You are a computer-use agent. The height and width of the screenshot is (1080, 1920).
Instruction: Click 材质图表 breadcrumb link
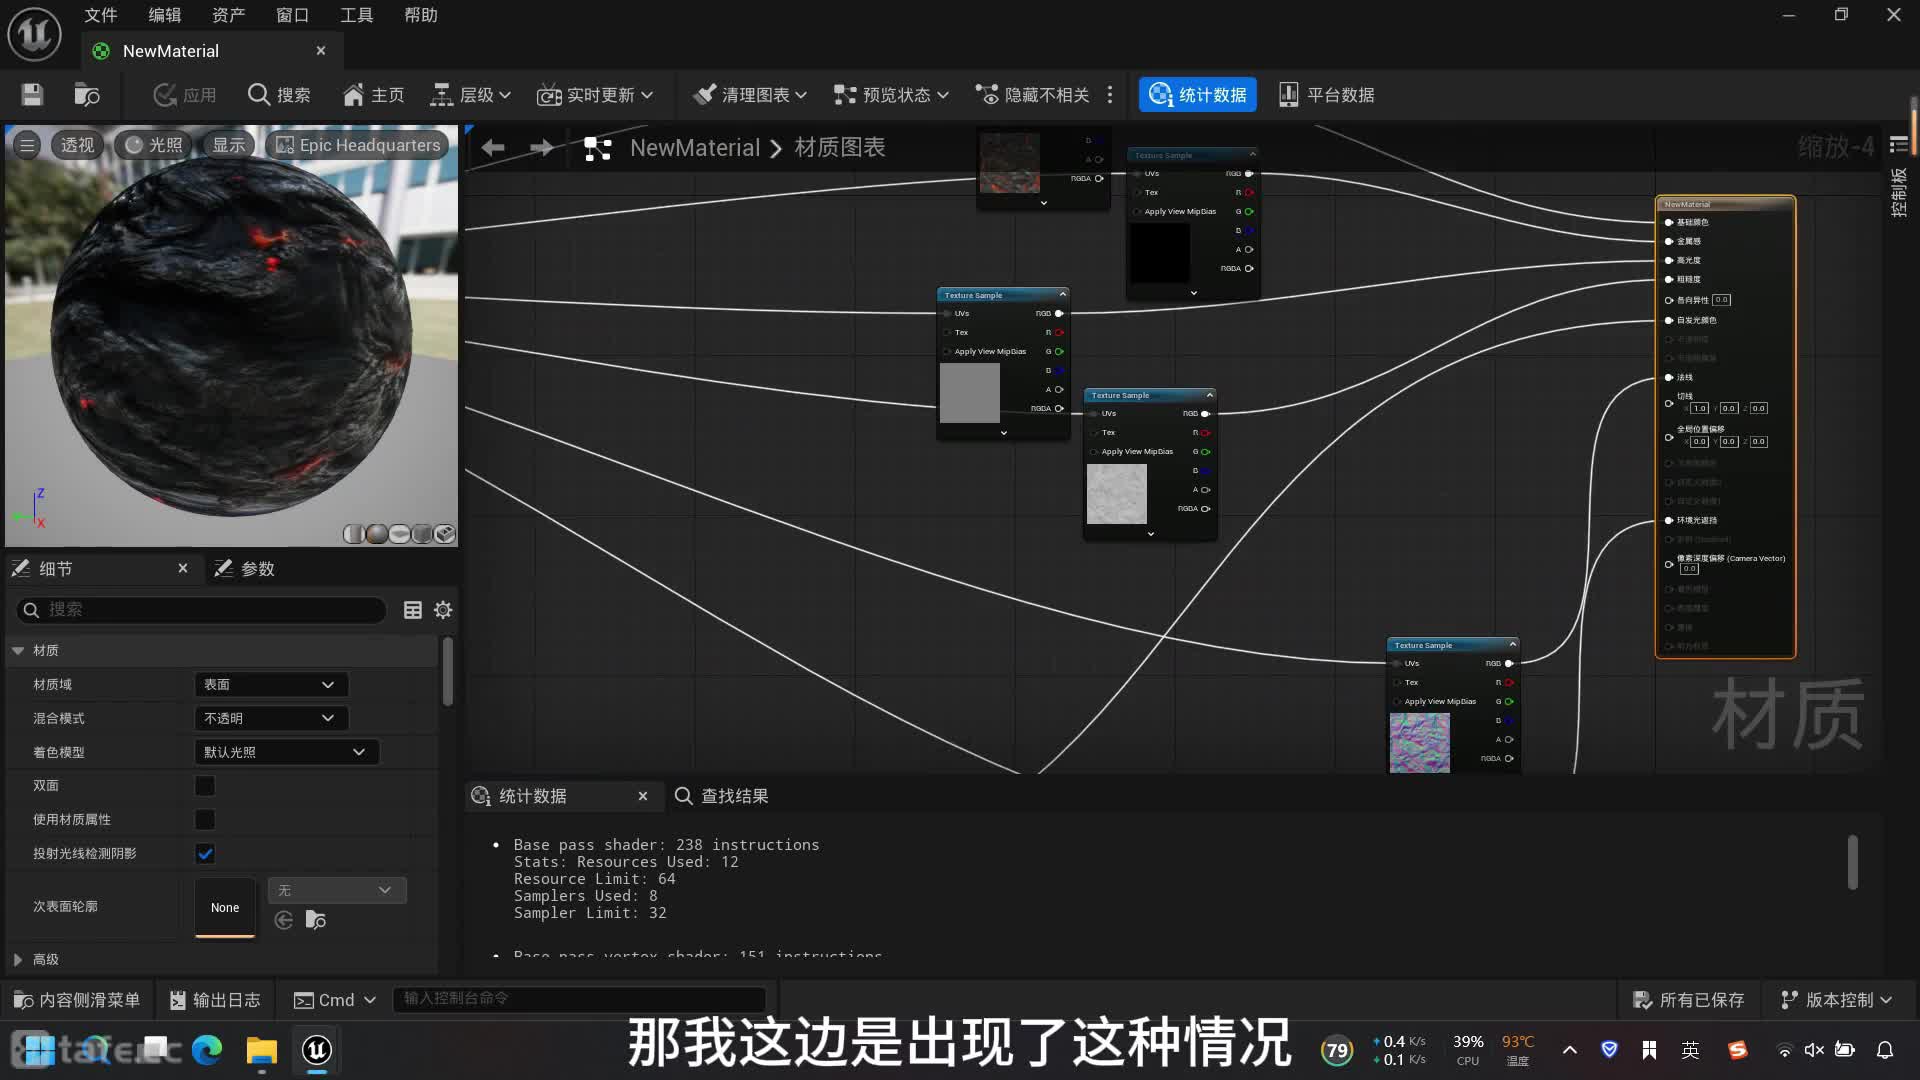839,147
